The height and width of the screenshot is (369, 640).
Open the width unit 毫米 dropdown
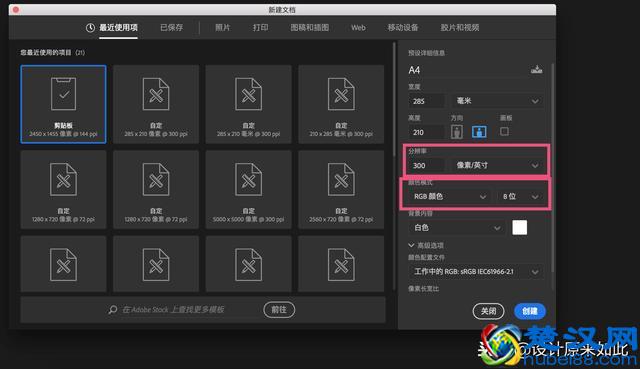498,101
